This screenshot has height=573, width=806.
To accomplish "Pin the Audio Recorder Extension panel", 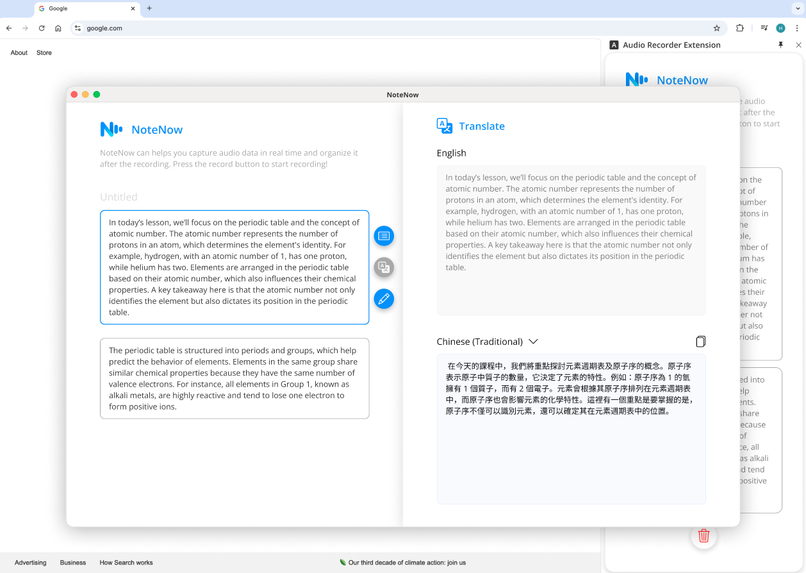I will (780, 45).
